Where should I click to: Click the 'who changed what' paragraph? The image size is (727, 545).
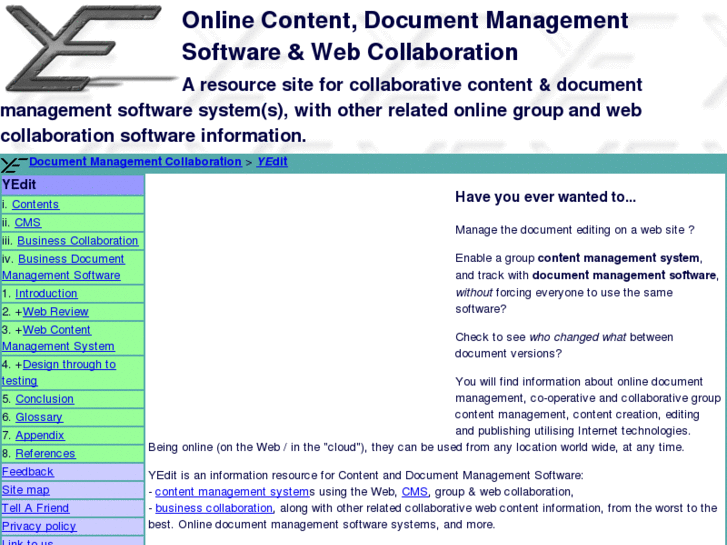coord(564,345)
